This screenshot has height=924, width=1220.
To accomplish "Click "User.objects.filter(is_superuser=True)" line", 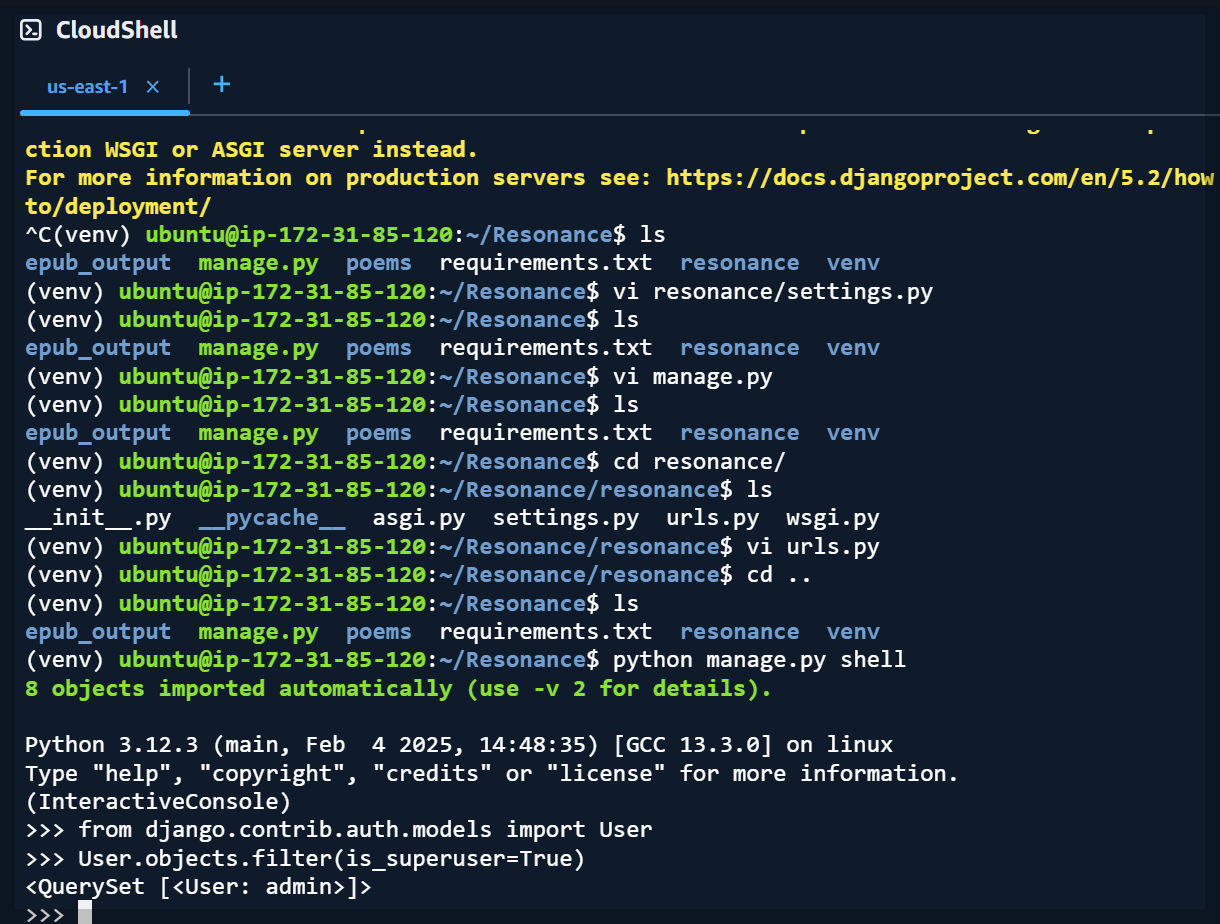I will pyautogui.click(x=331, y=858).
